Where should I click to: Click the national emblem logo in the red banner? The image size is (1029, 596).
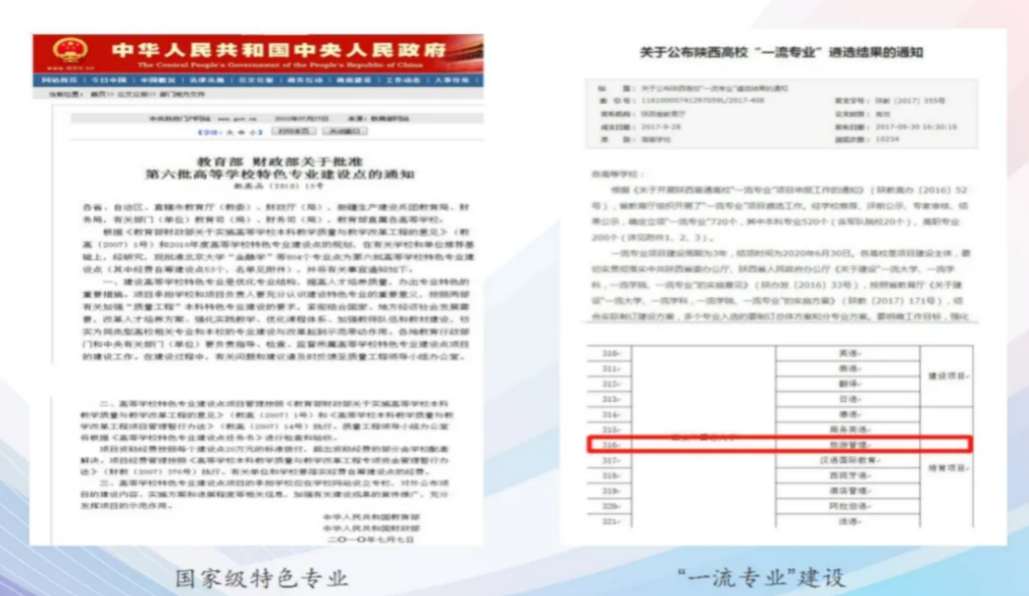70,51
